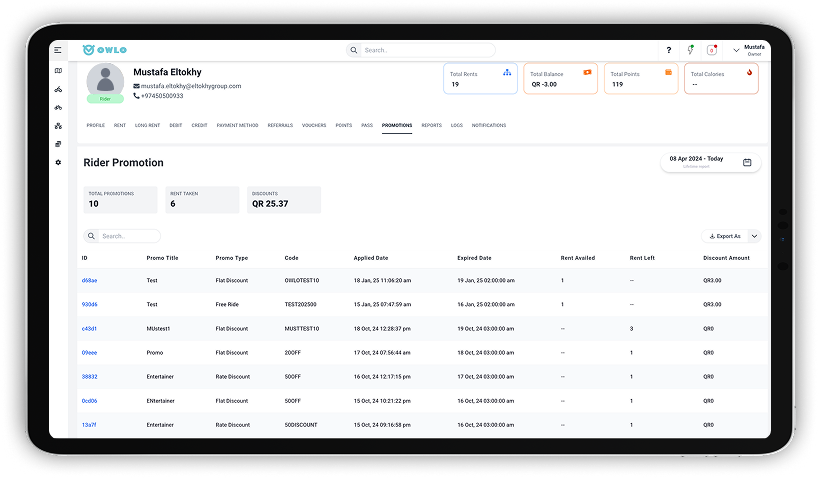Image resolution: width=819 pixels, height=478 pixels.
Task: Click the phone icon beside number
Action: pos(136,96)
